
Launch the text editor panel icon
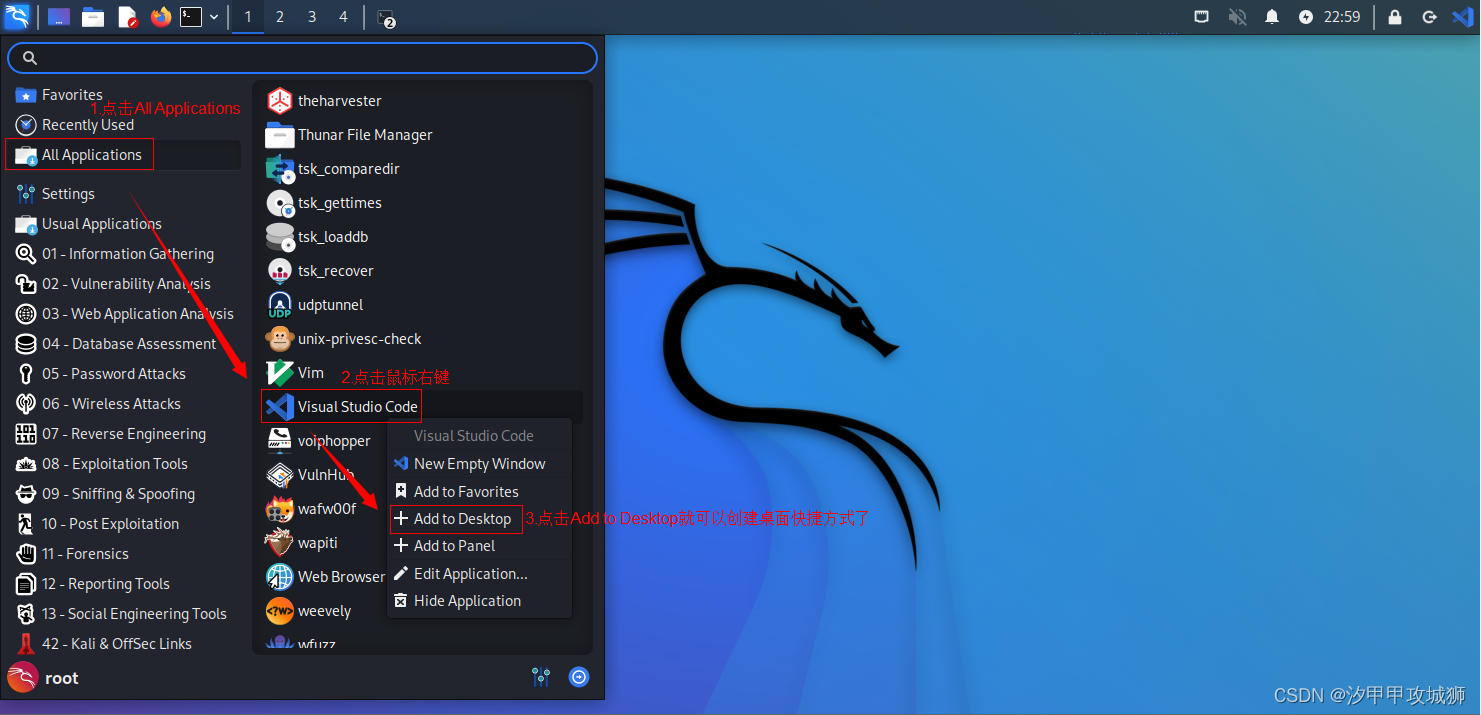[127, 17]
